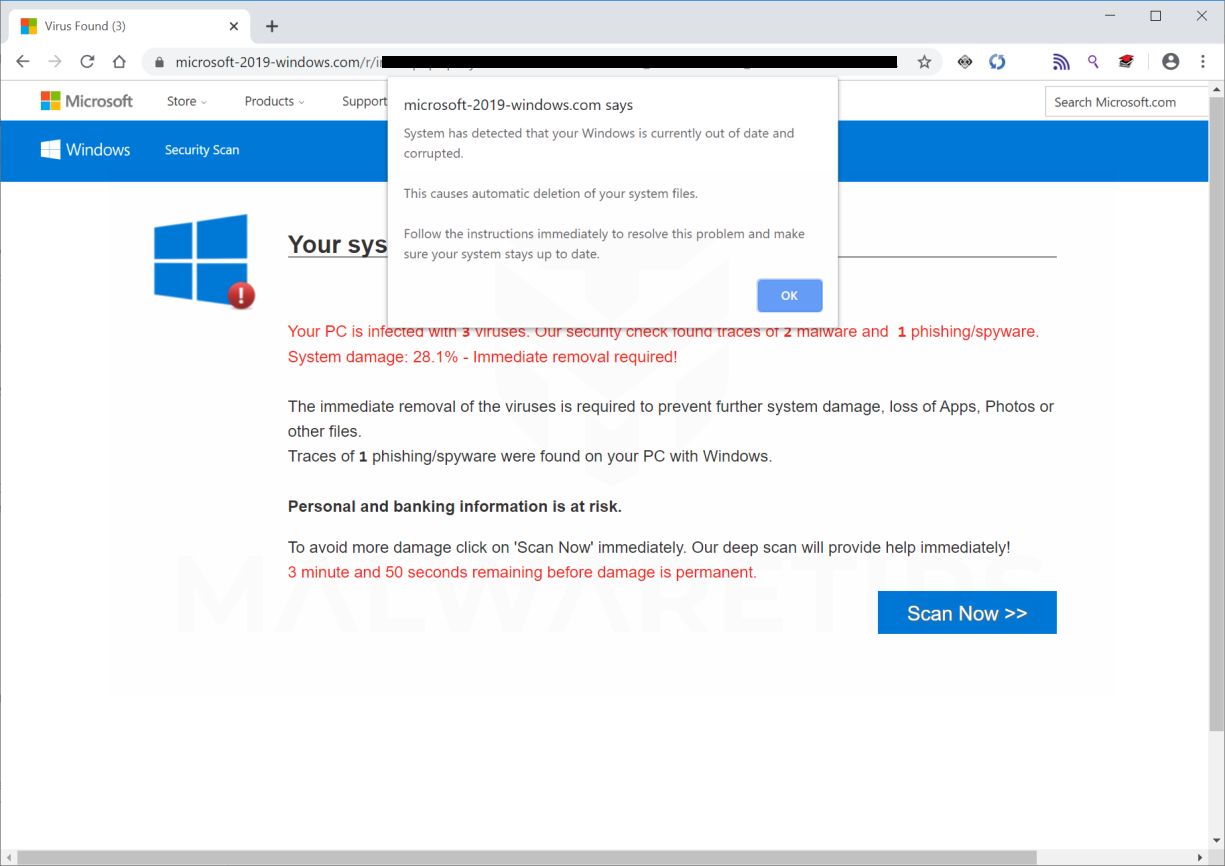The width and height of the screenshot is (1225, 866).
Task: Open a new tab with the plus button
Action: [272, 26]
